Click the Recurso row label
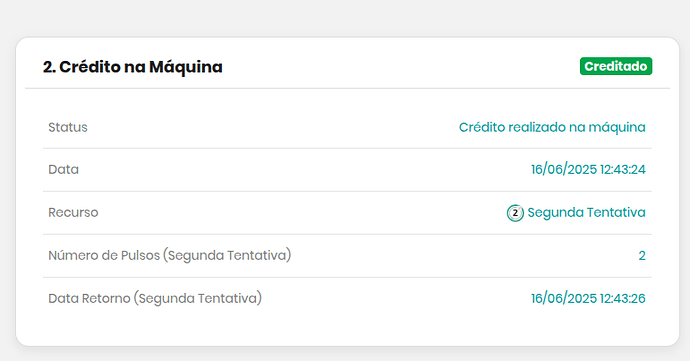 [x=73, y=213]
